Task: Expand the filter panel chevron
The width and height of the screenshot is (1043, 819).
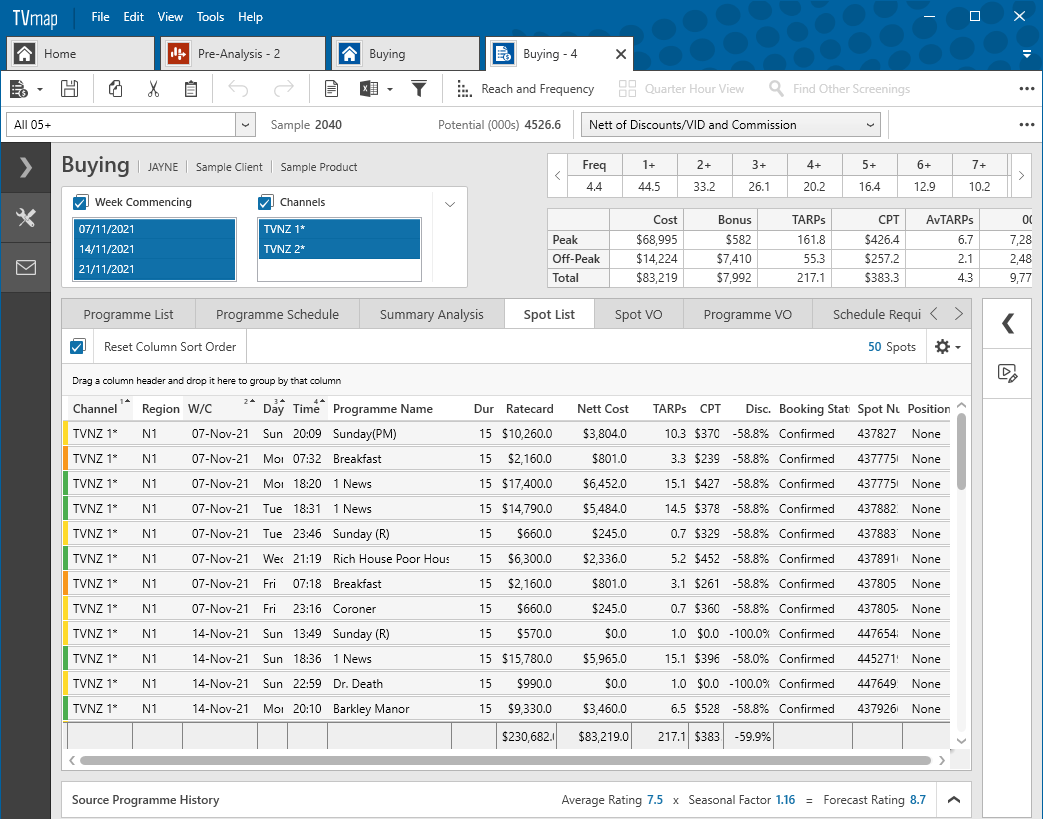Action: tap(450, 204)
